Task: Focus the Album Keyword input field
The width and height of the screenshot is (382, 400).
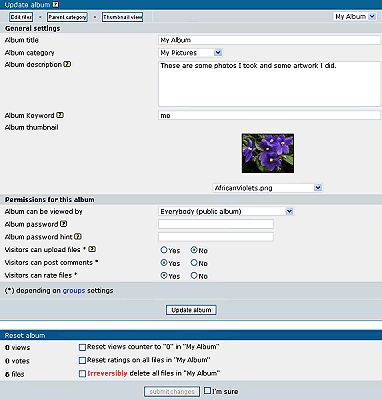Action: (x=269, y=115)
